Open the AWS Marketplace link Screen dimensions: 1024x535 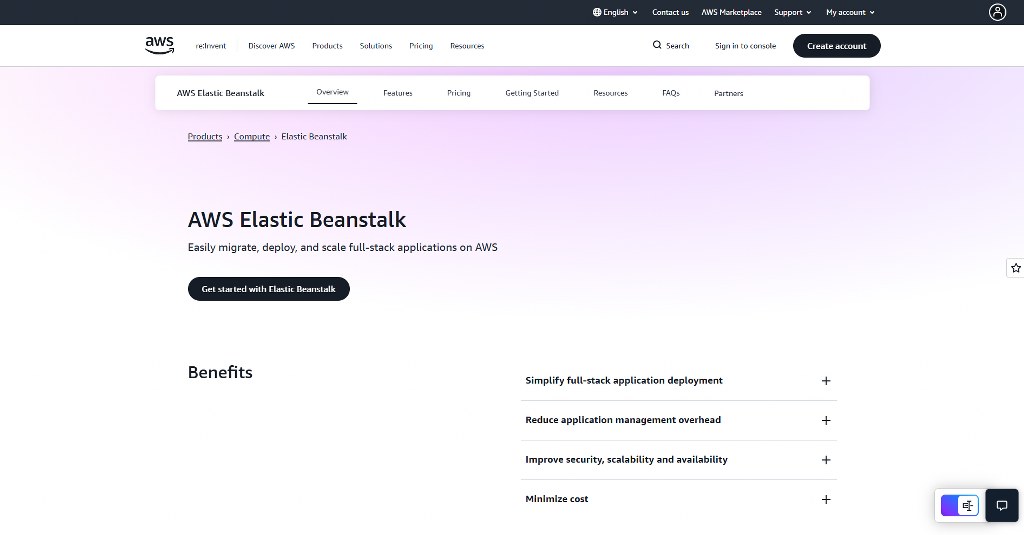731,12
